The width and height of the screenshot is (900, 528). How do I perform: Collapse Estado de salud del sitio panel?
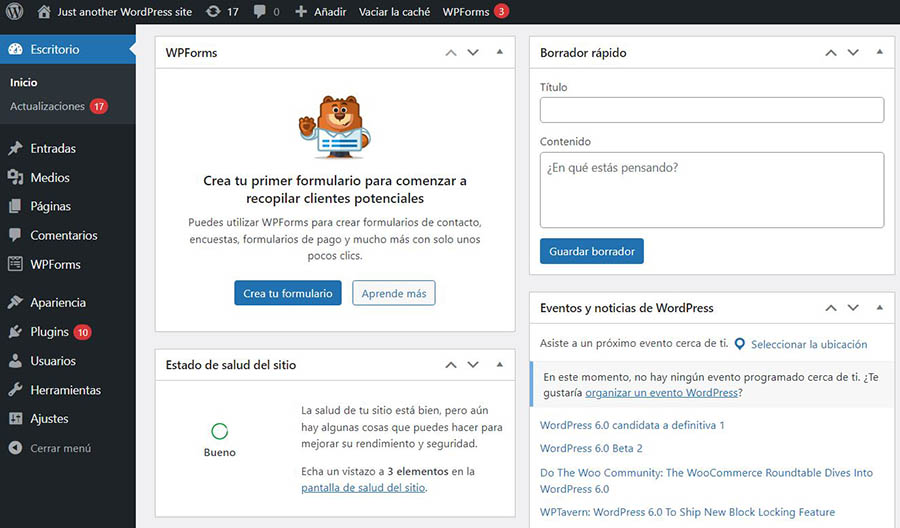500,365
